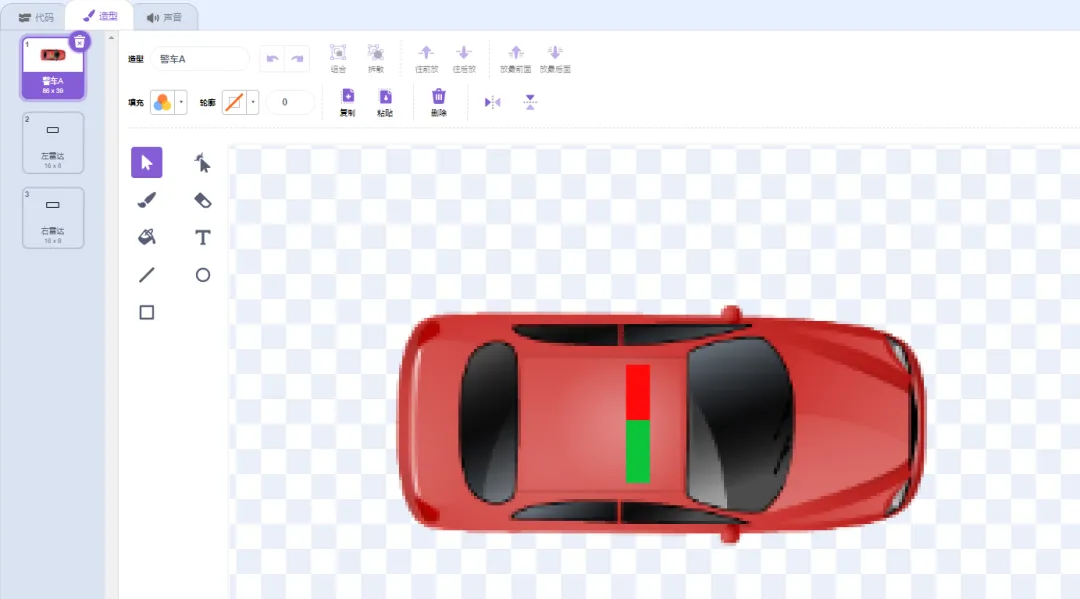The width and height of the screenshot is (1080, 599).
Task: Click the green rectangle on the car roof
Action: [x=638, y=452]
